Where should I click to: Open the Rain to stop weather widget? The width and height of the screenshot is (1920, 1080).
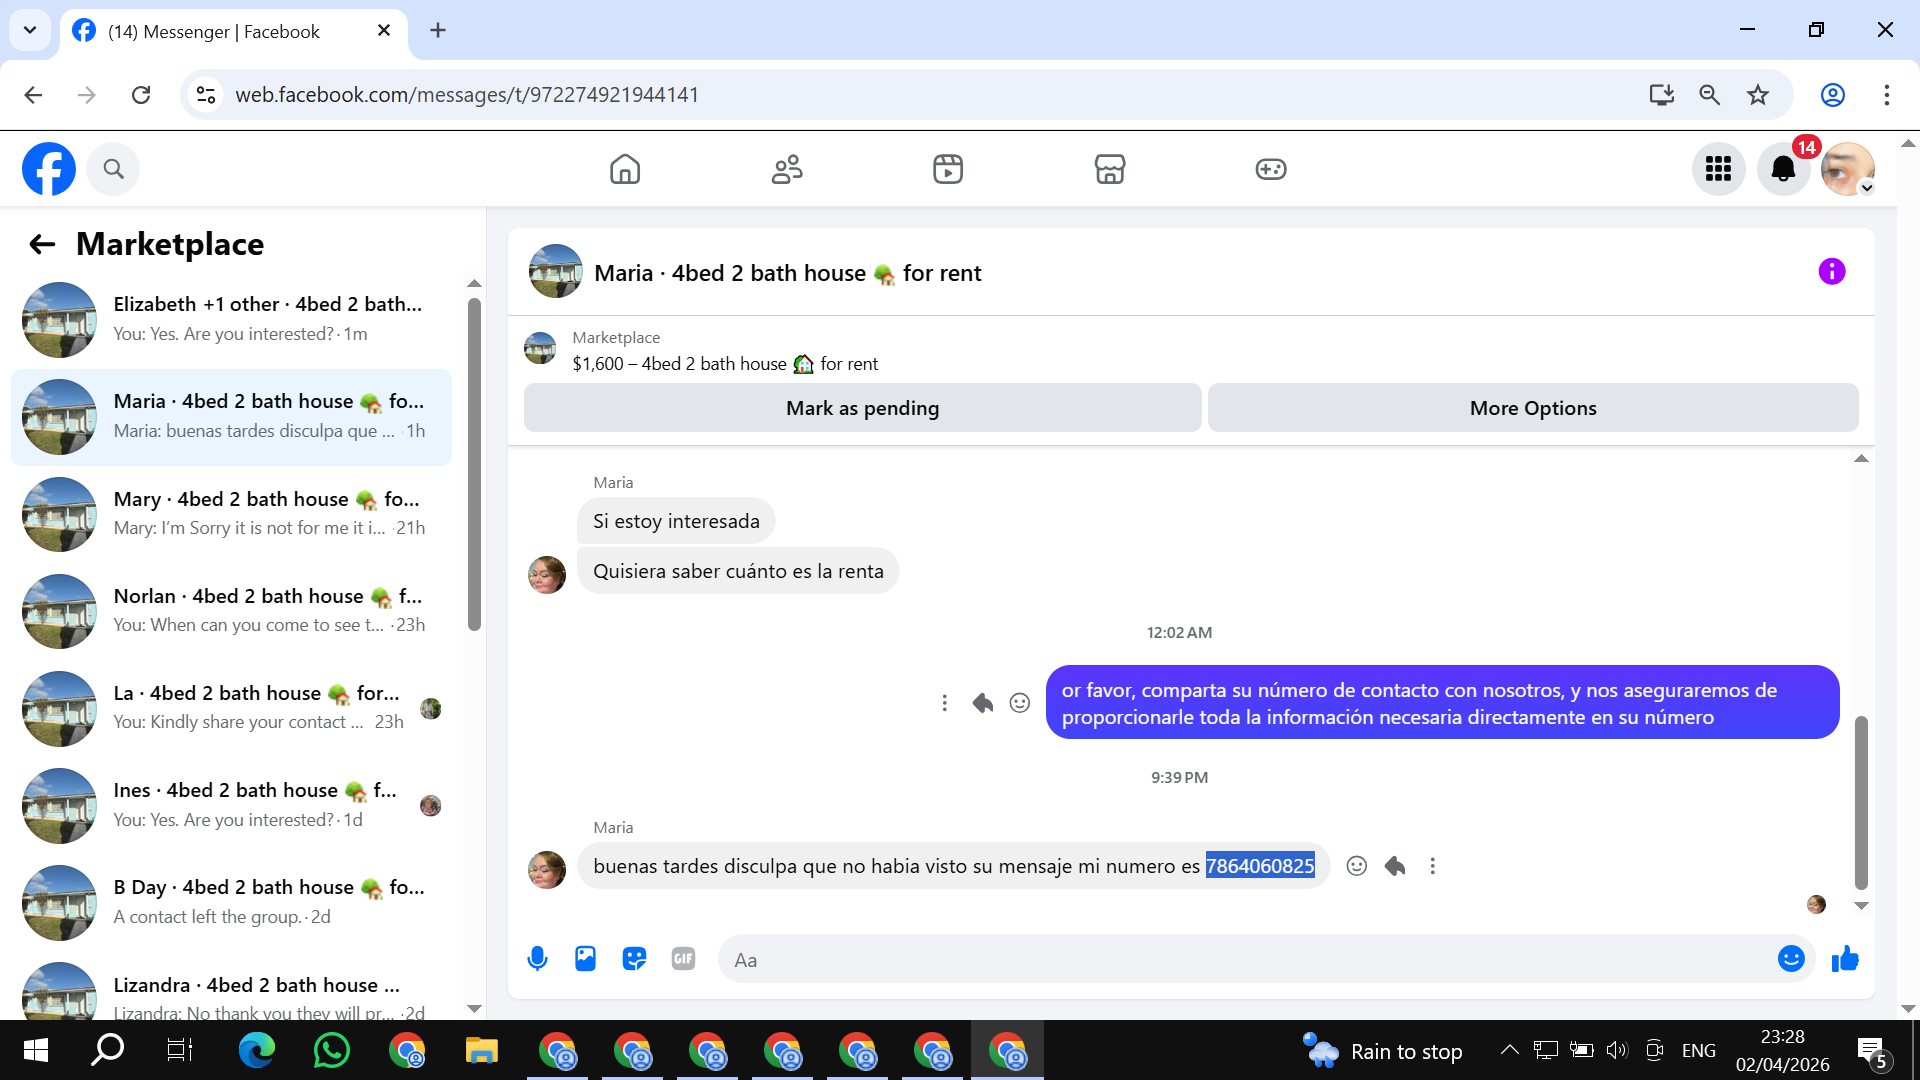[x=1383, y=1051]
